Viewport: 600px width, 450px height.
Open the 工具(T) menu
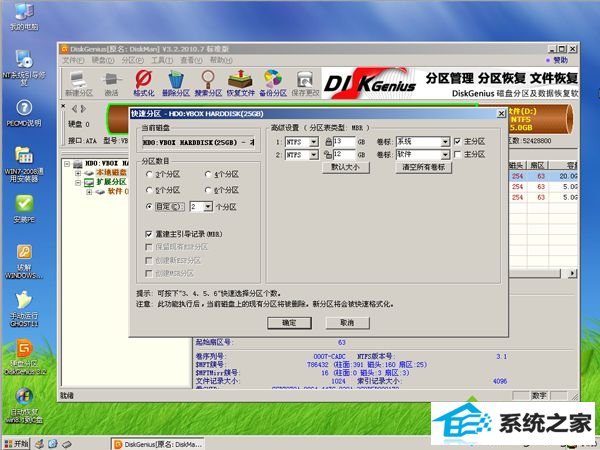coord(162,60)
